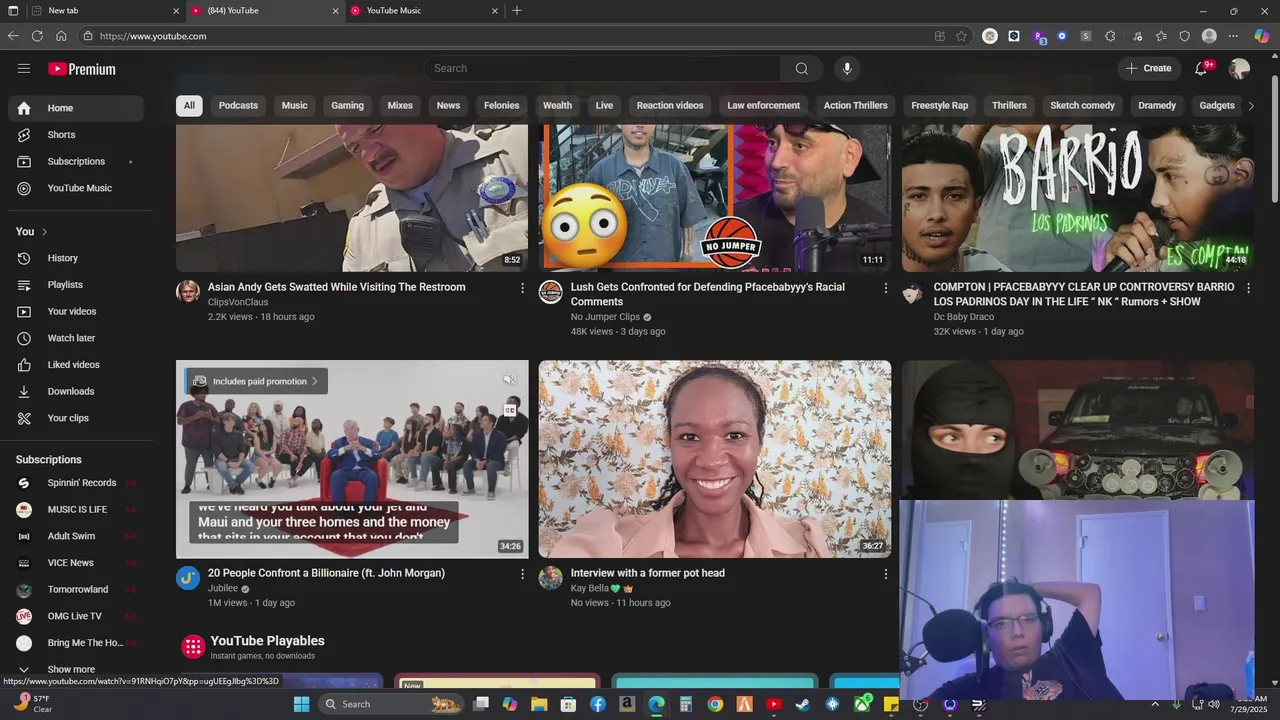This screenshot has width=1280, height=720.
Task: Show hidden system tray icons
Action: click(1155, 704)
